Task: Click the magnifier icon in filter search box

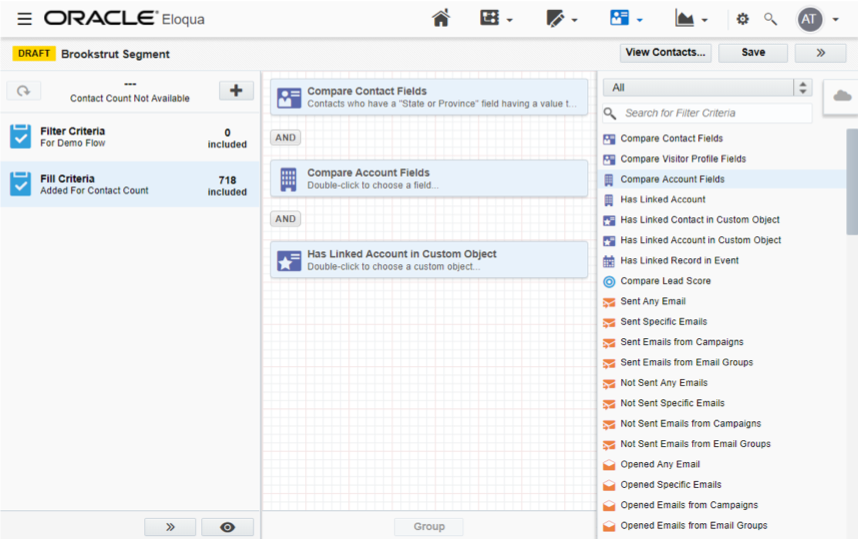Action: pos(610,113)
